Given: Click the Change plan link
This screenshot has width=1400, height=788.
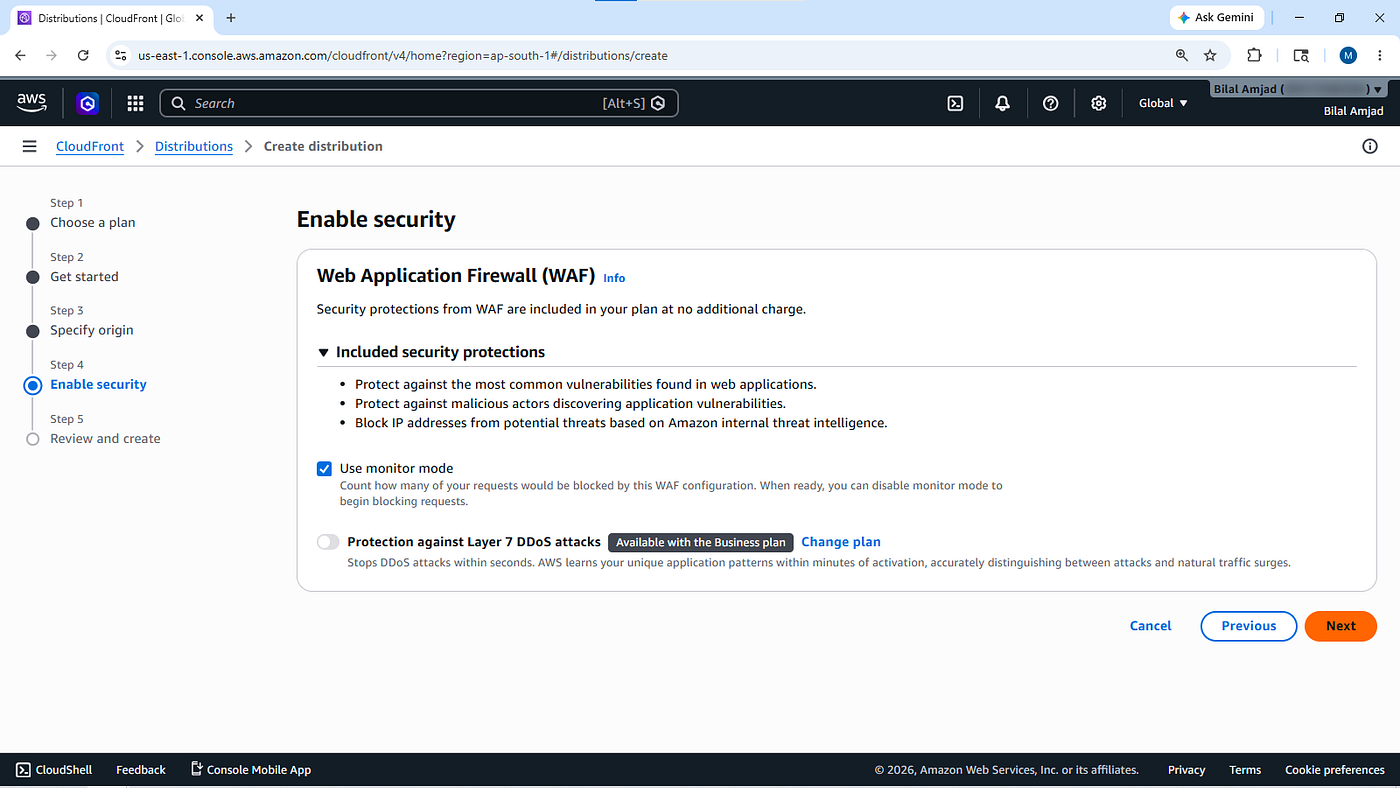Looking at the screenshot, I should 841,542.
